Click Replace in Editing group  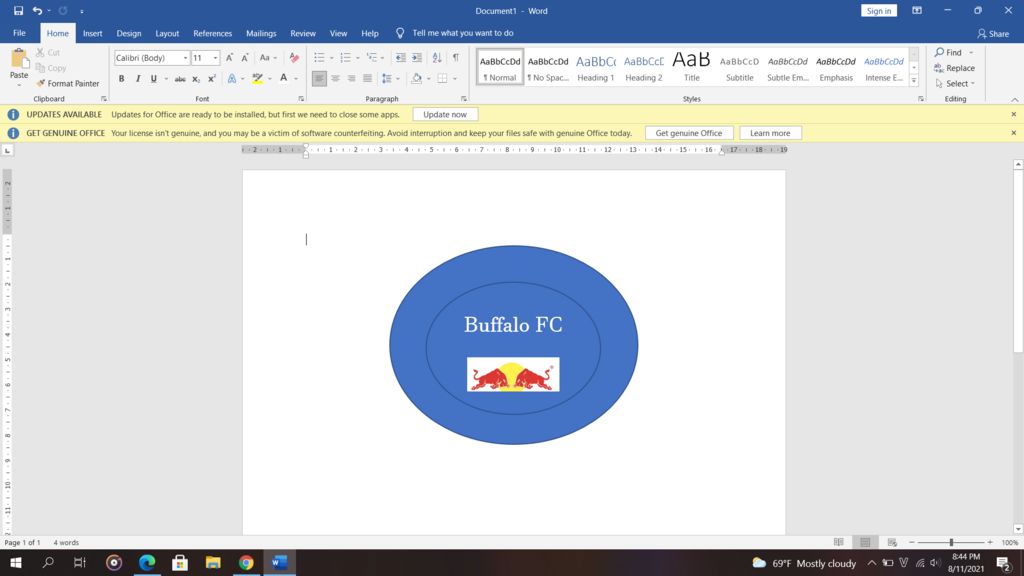pos(955,68)
